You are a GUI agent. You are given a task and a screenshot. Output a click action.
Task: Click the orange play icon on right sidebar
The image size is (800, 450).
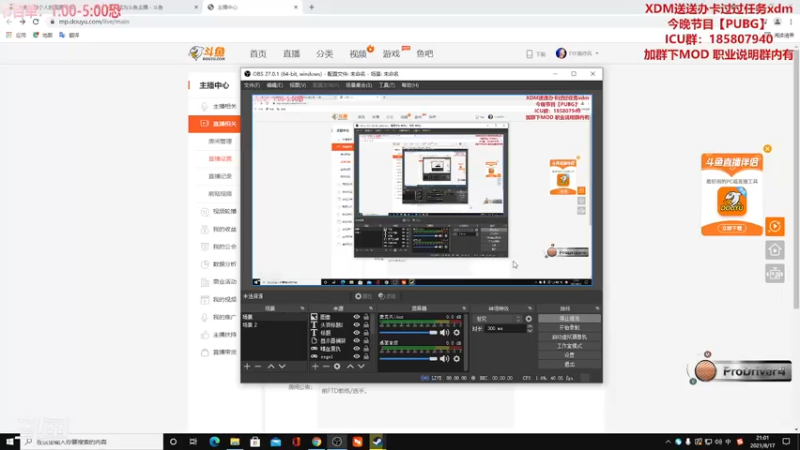tap(774, 227)
